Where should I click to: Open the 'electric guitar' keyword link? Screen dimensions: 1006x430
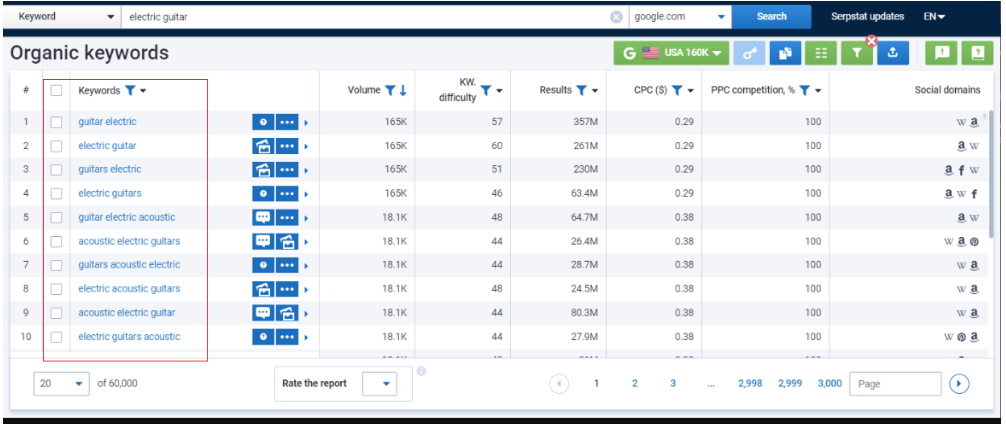click(107, 146)
